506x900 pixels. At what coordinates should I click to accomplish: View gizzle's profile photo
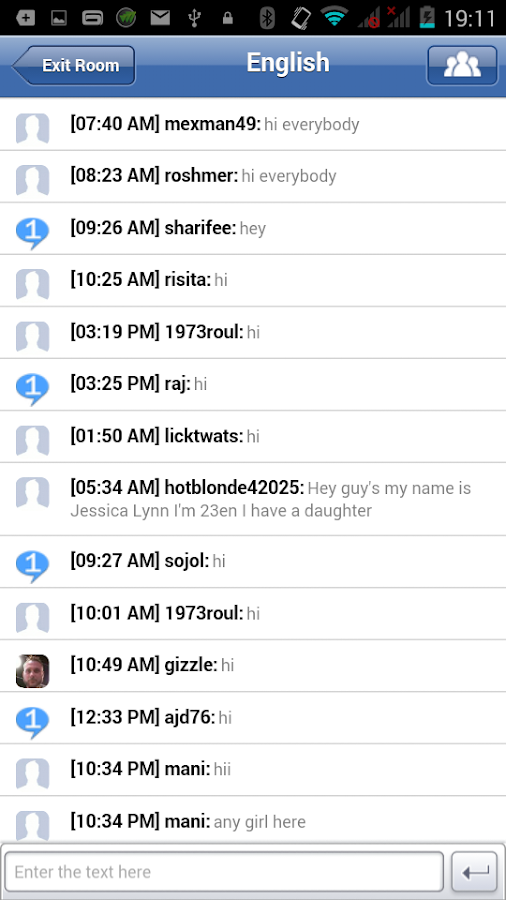pyautogui.click(x=32, y=670)
